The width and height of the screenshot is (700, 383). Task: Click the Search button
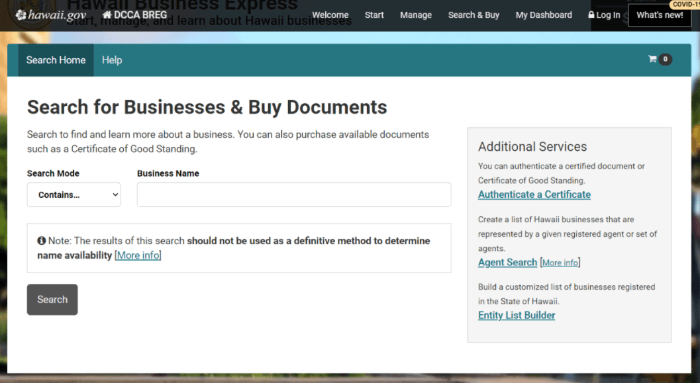[52, 300]
